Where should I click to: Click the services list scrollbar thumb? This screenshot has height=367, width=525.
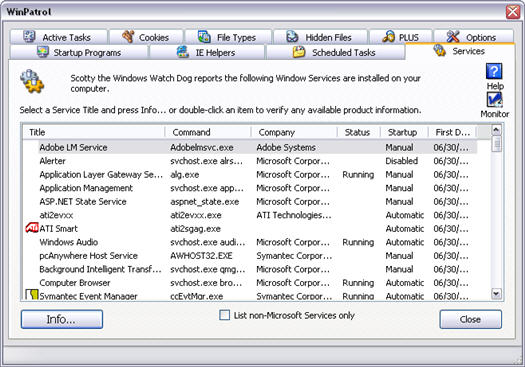click(x=496, y=144)
